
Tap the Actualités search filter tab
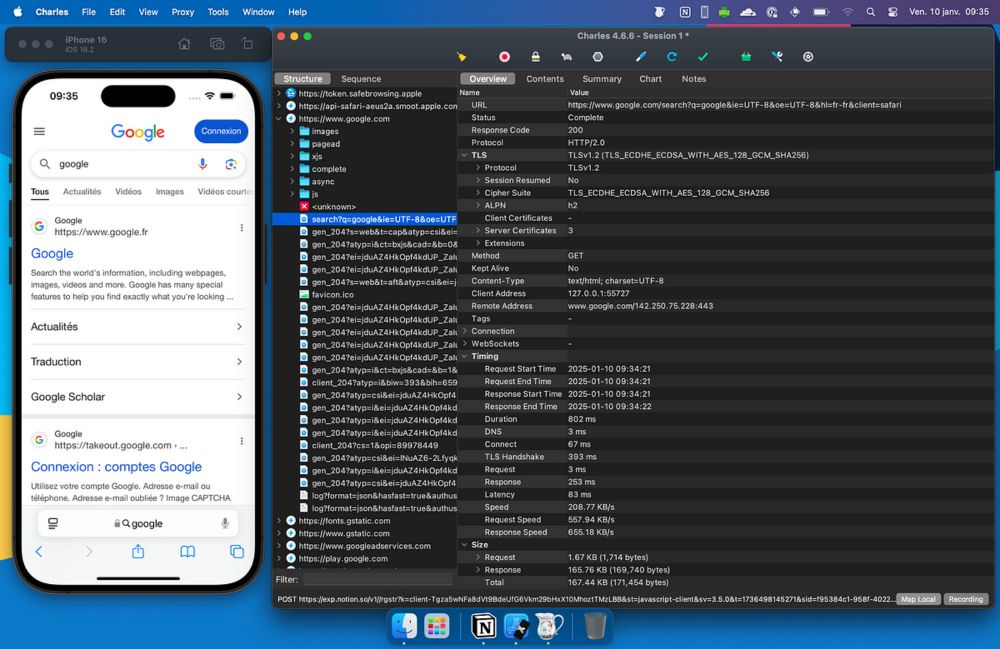click(82, 191)
